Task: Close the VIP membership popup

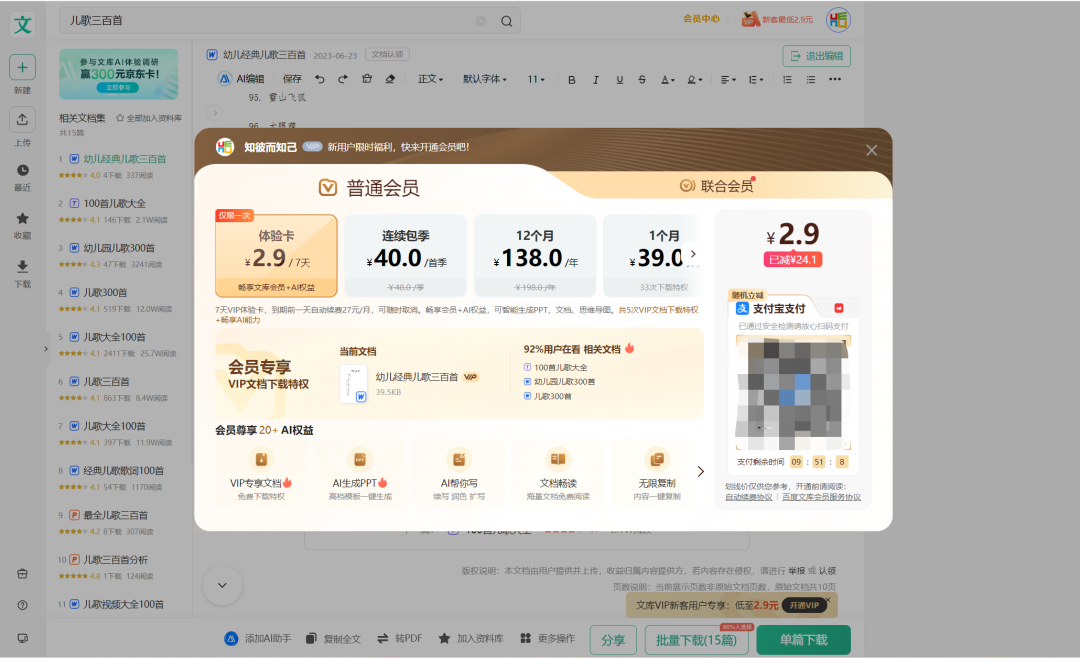Action: click(x=871, y=150)
